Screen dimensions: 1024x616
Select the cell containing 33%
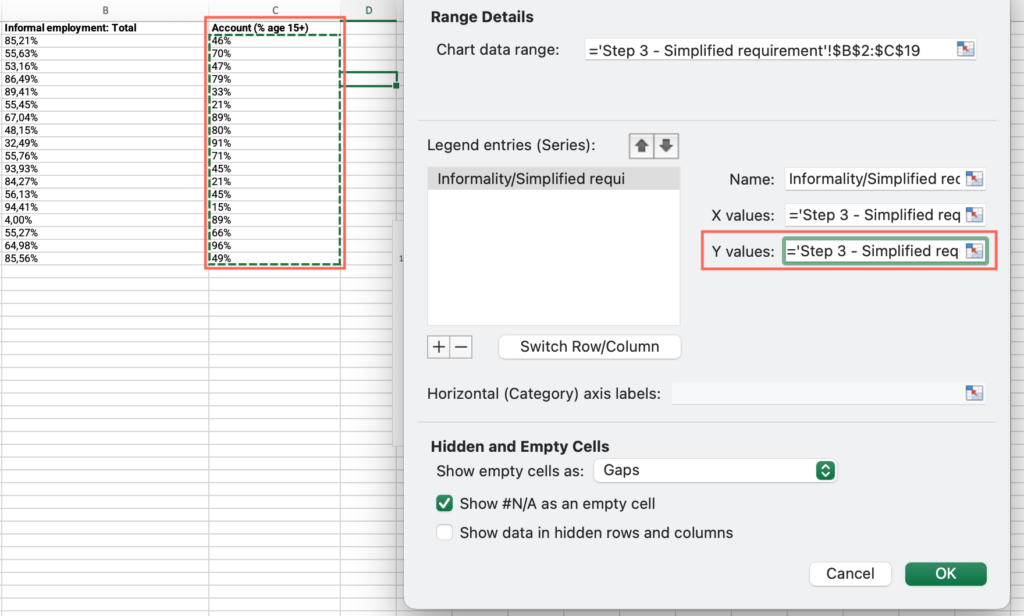275,92
